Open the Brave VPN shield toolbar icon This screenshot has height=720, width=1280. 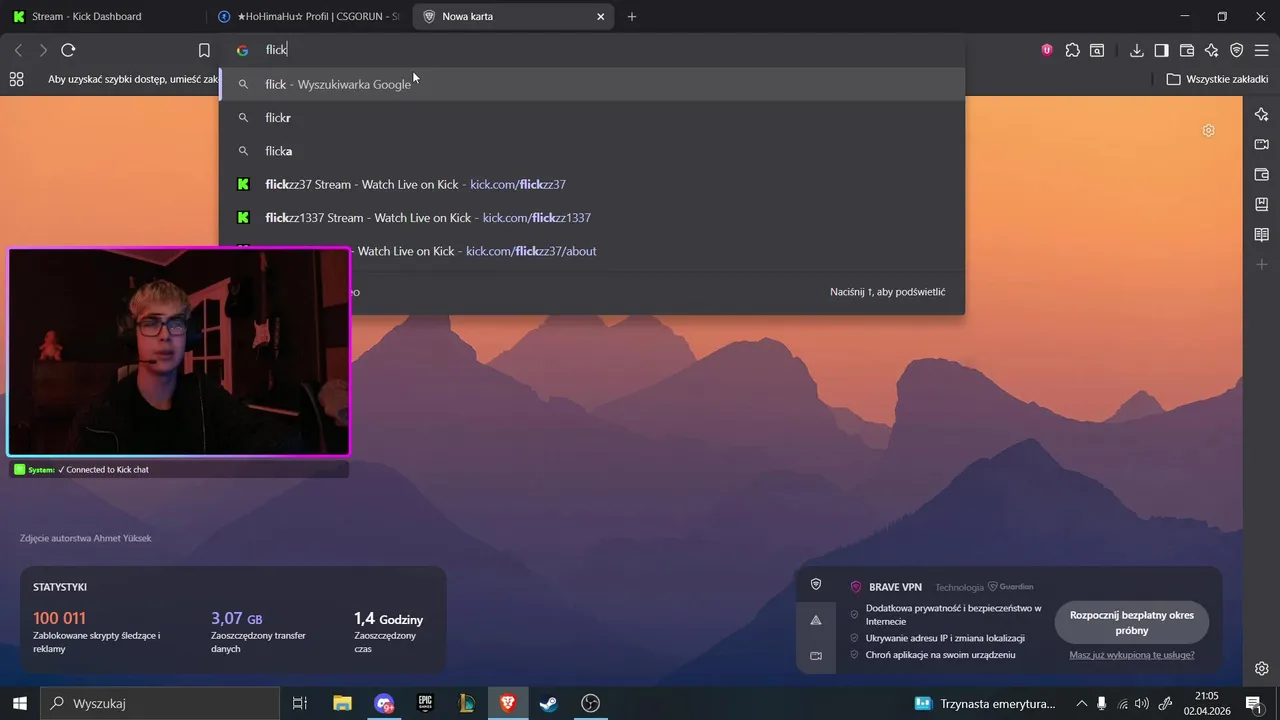(x=1236, y=50)
